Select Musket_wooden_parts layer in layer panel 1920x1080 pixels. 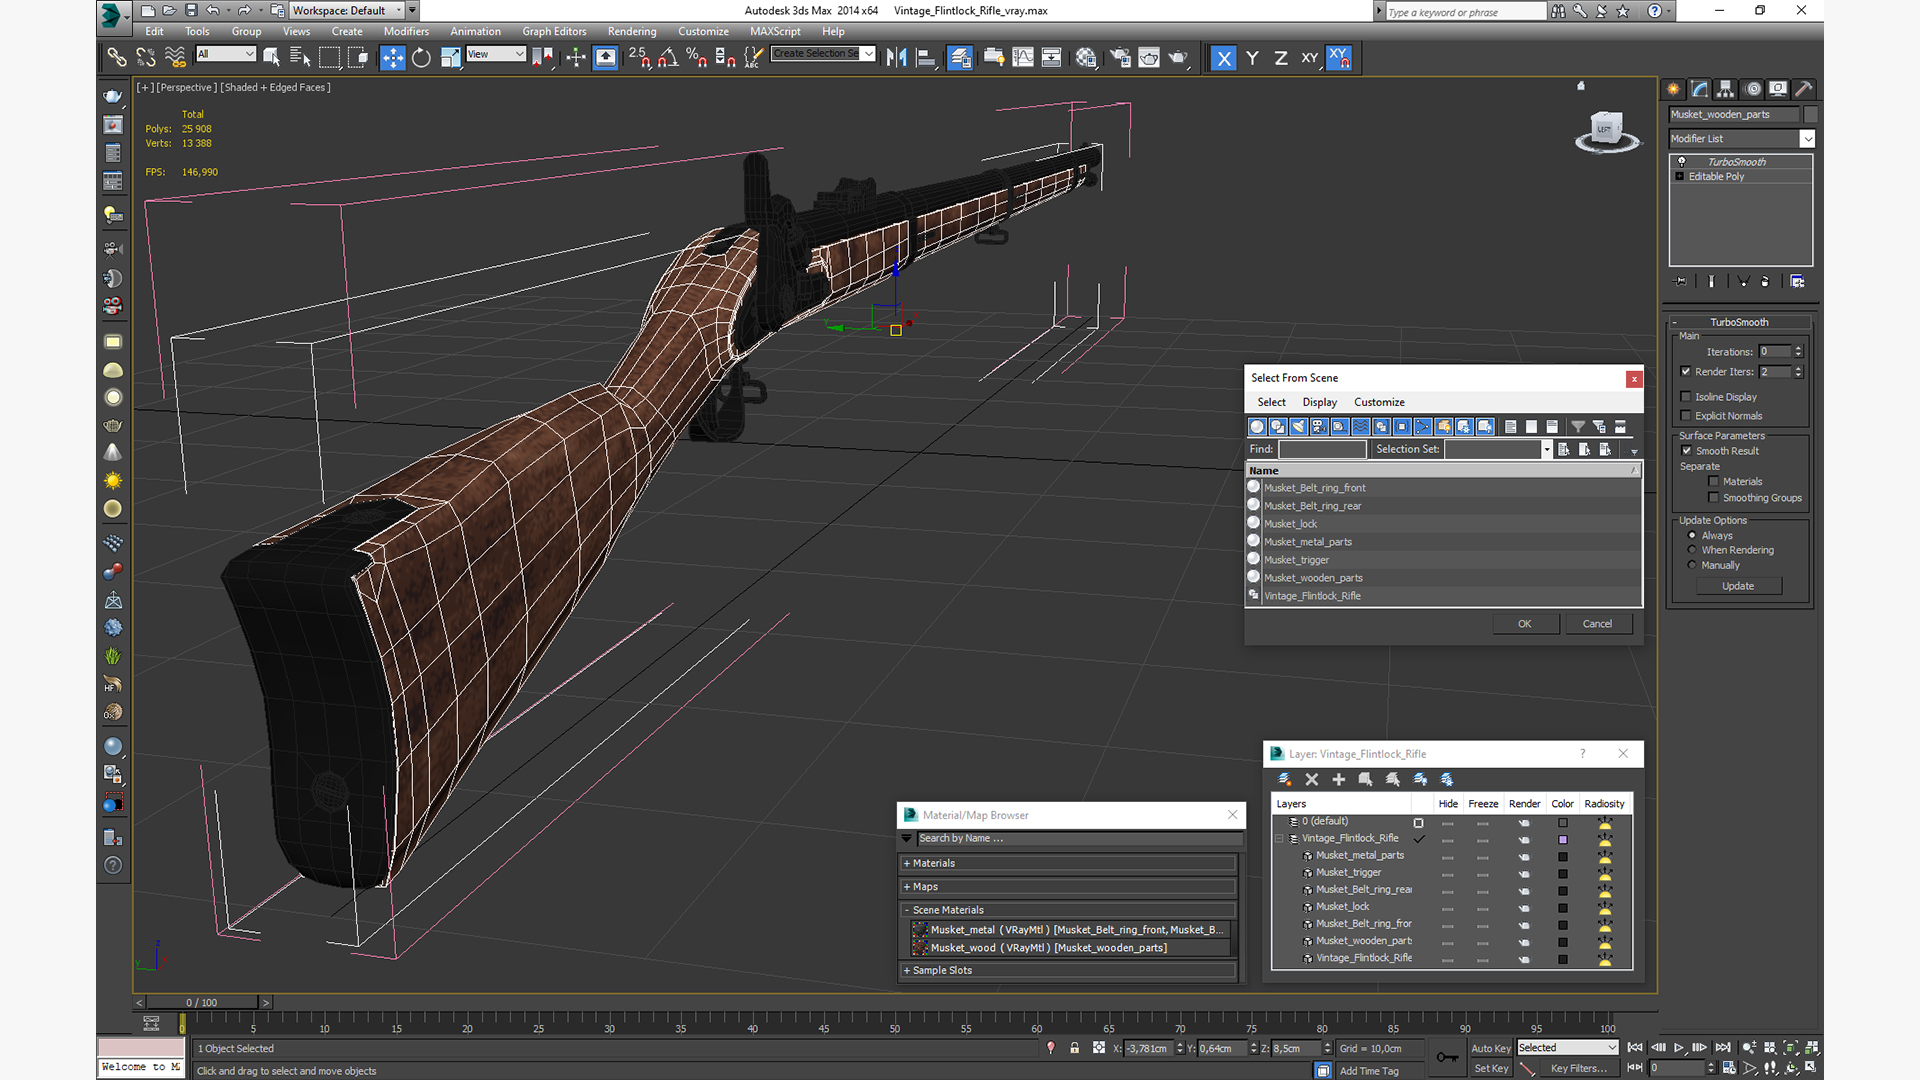(x=1364, y=939)
